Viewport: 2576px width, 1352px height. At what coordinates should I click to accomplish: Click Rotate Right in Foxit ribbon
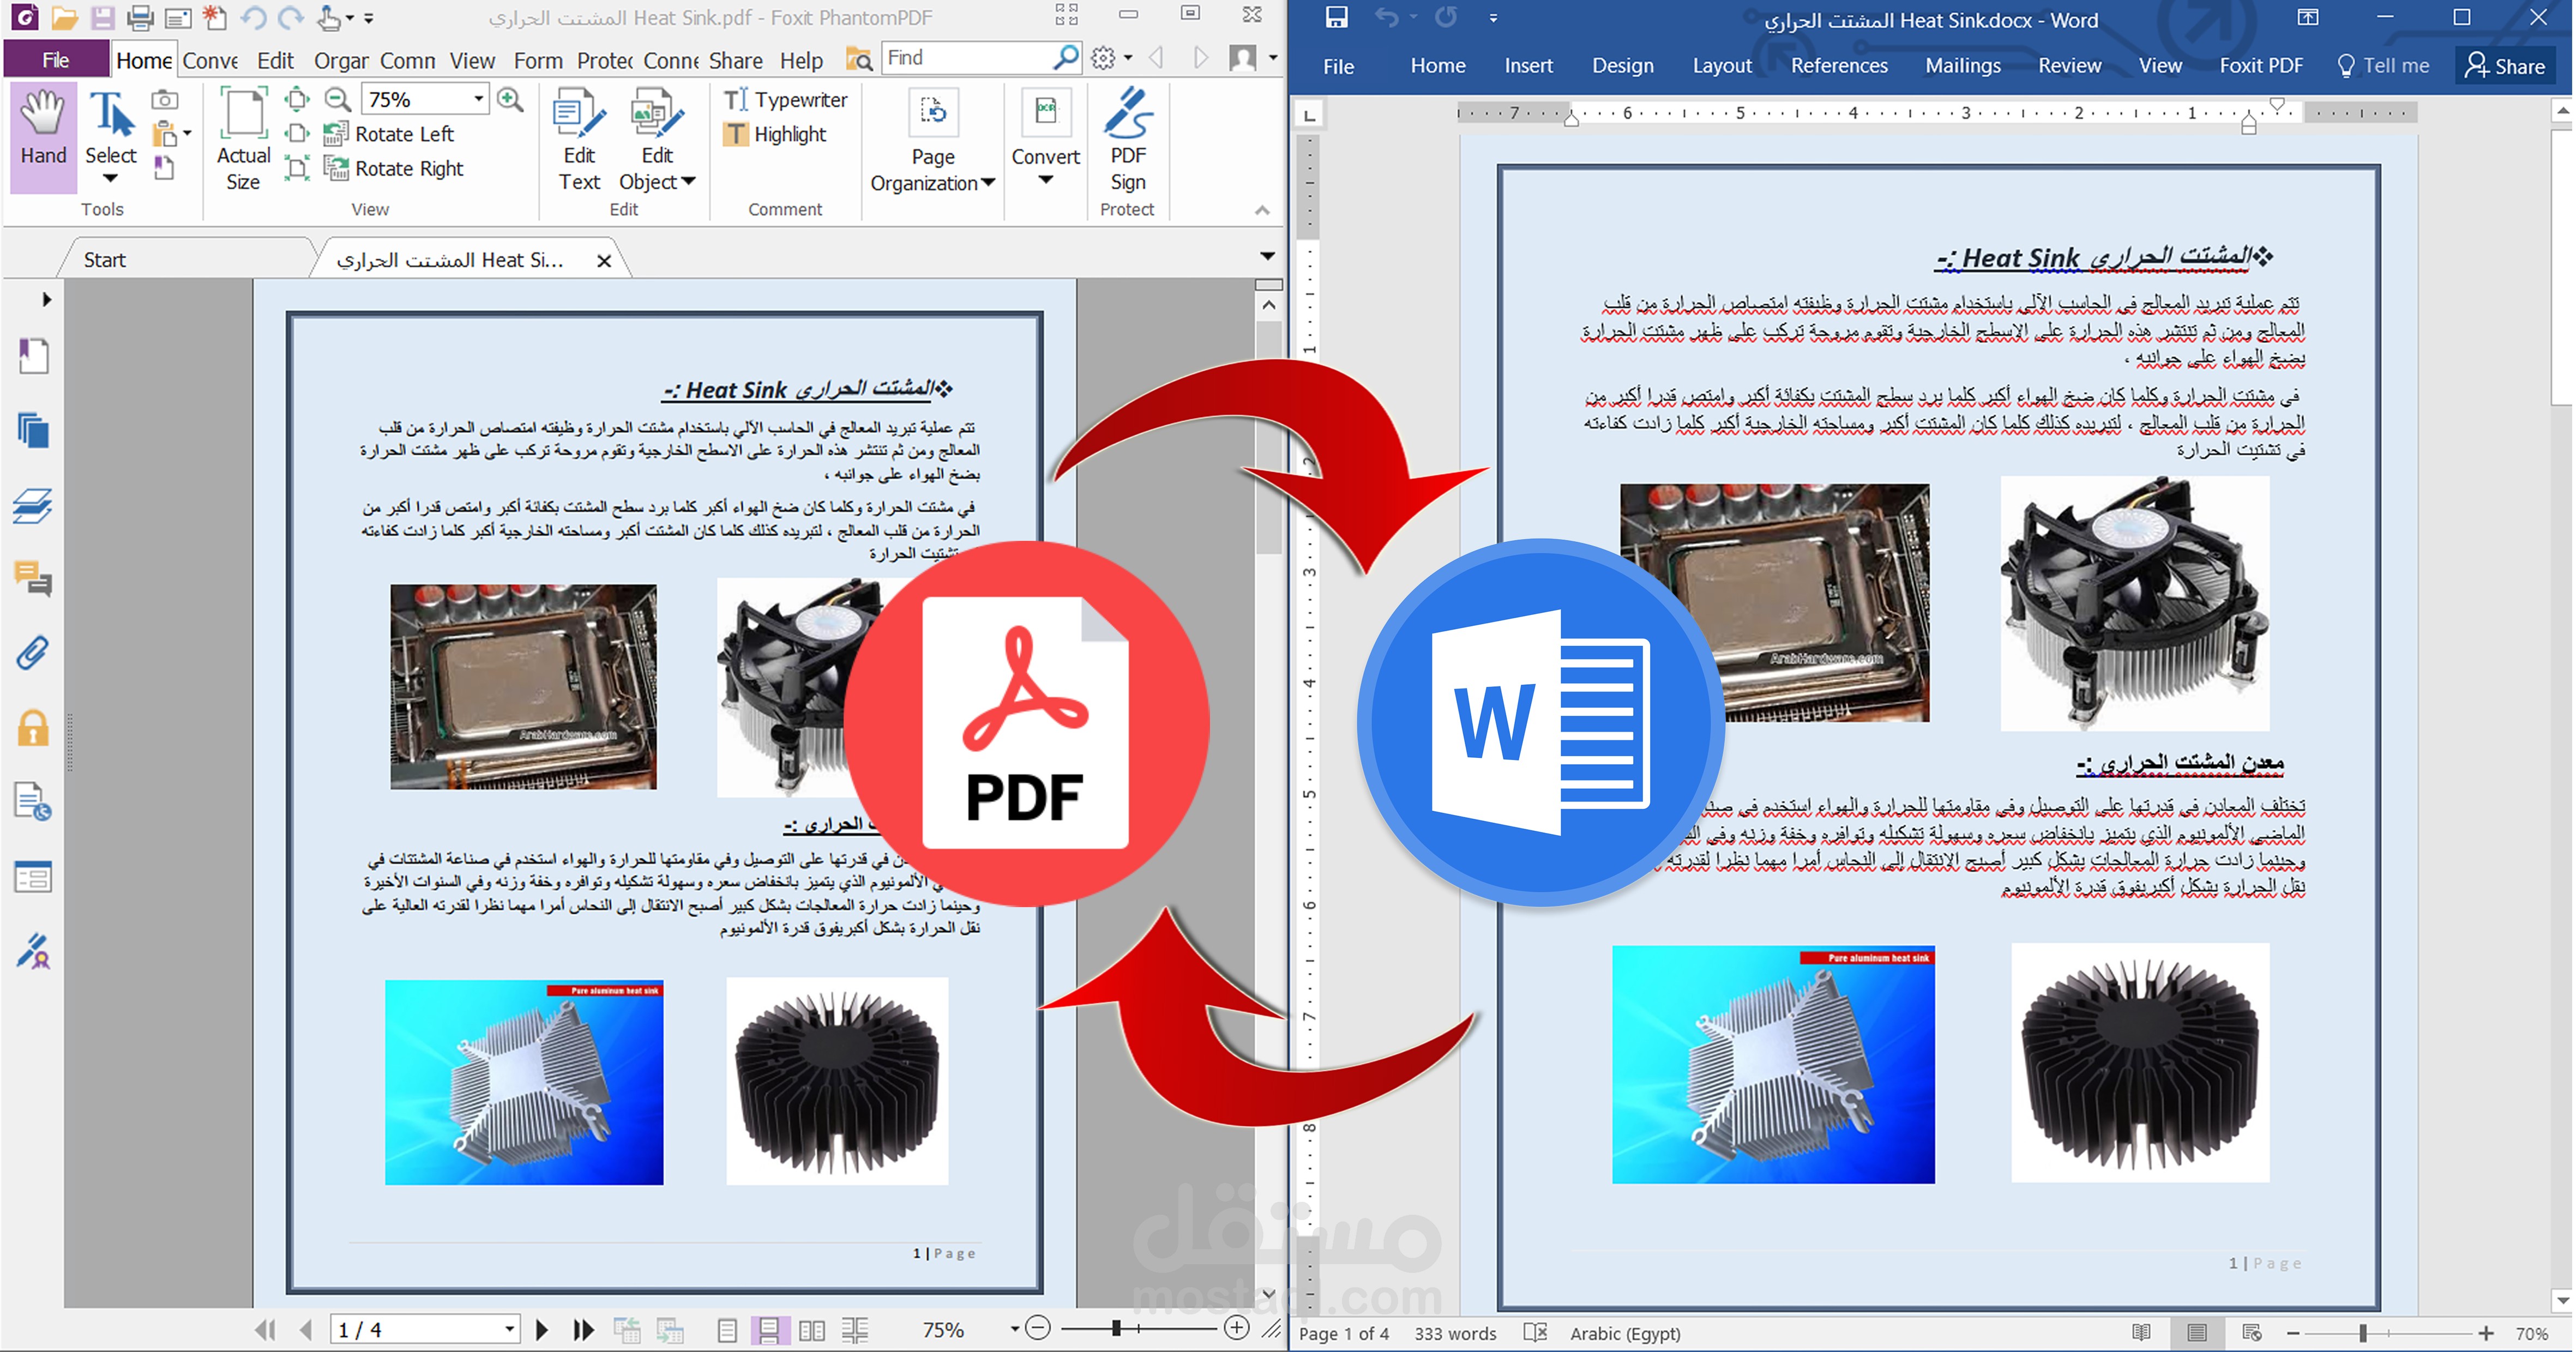(395, 168)
